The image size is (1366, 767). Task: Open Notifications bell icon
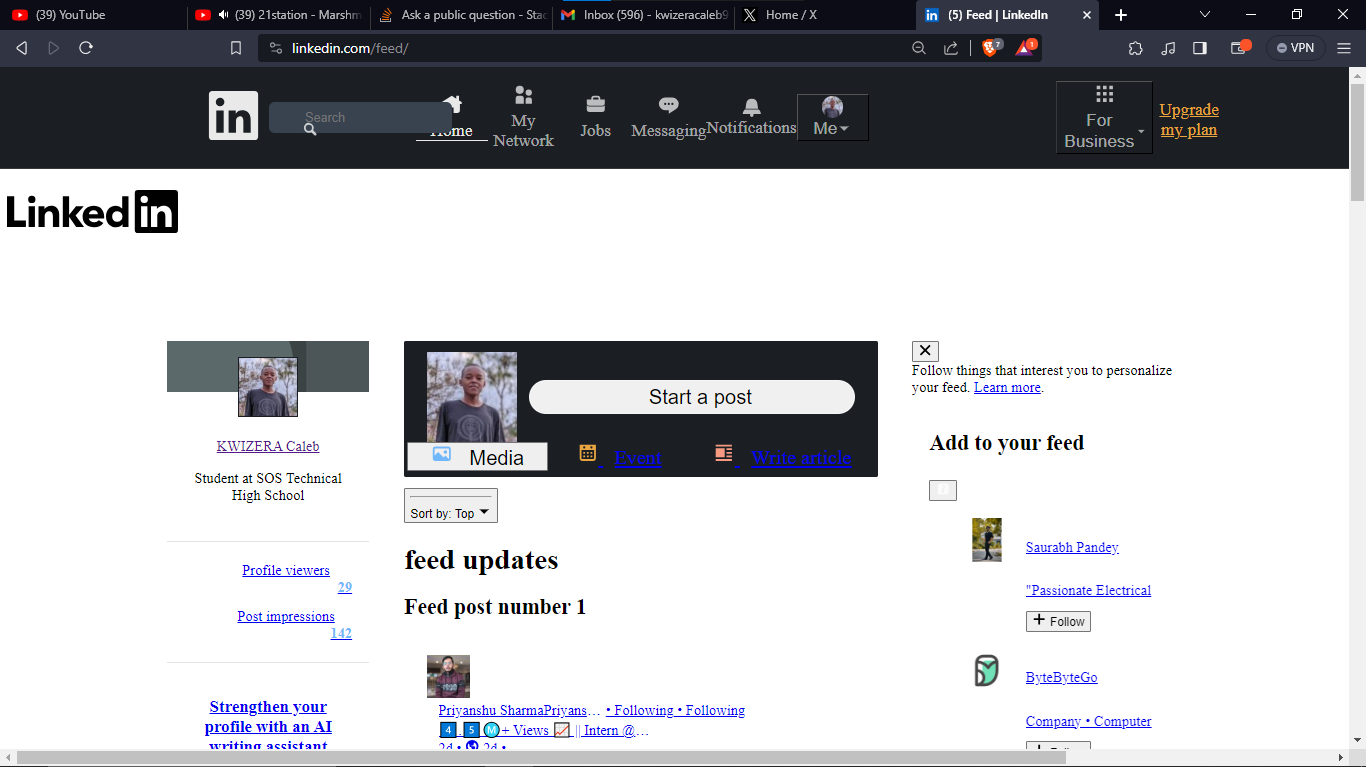[751, 107]
